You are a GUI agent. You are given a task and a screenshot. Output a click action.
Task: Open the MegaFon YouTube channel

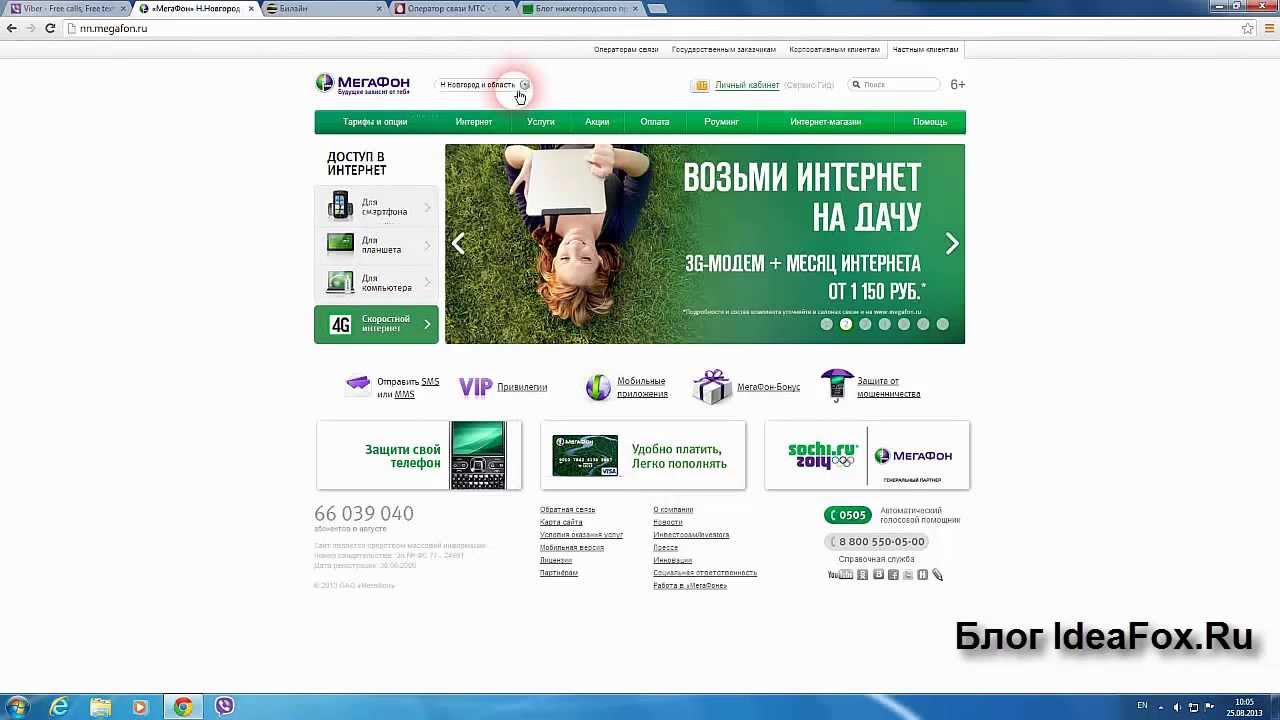840,574
